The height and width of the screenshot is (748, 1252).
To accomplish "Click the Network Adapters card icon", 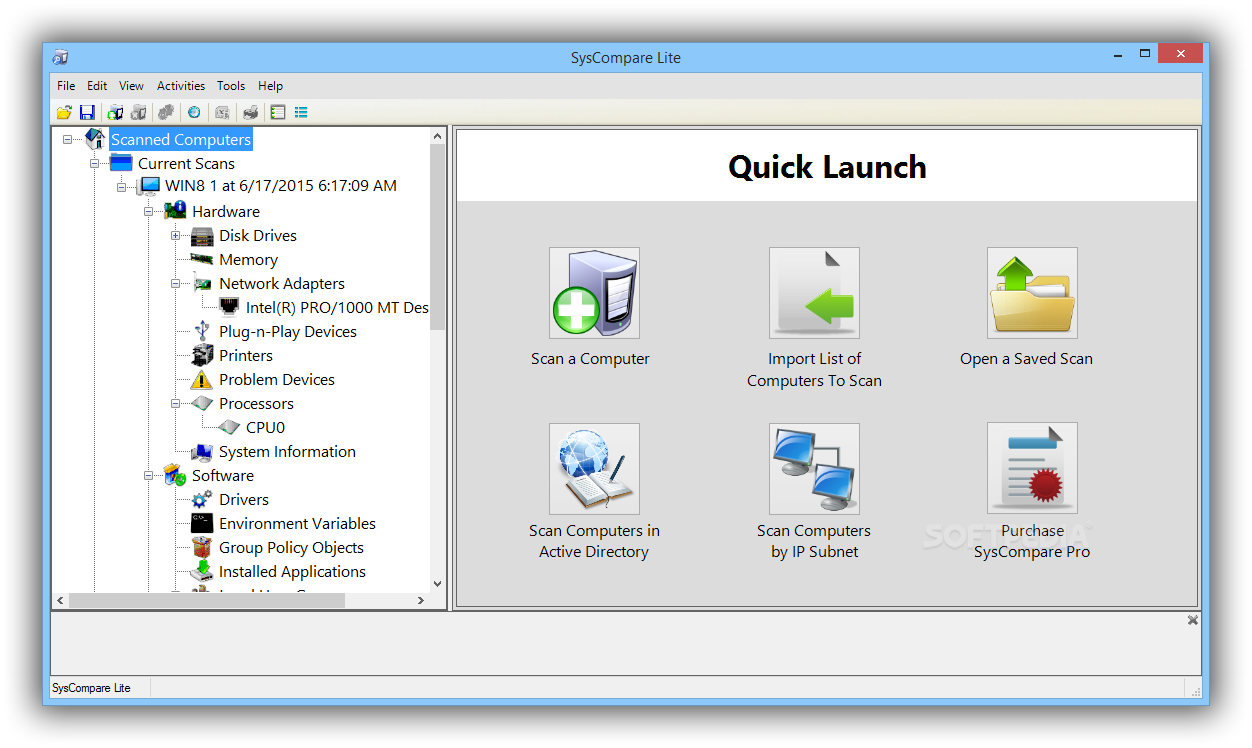I will pyautogui.click(x=202, y=284).
